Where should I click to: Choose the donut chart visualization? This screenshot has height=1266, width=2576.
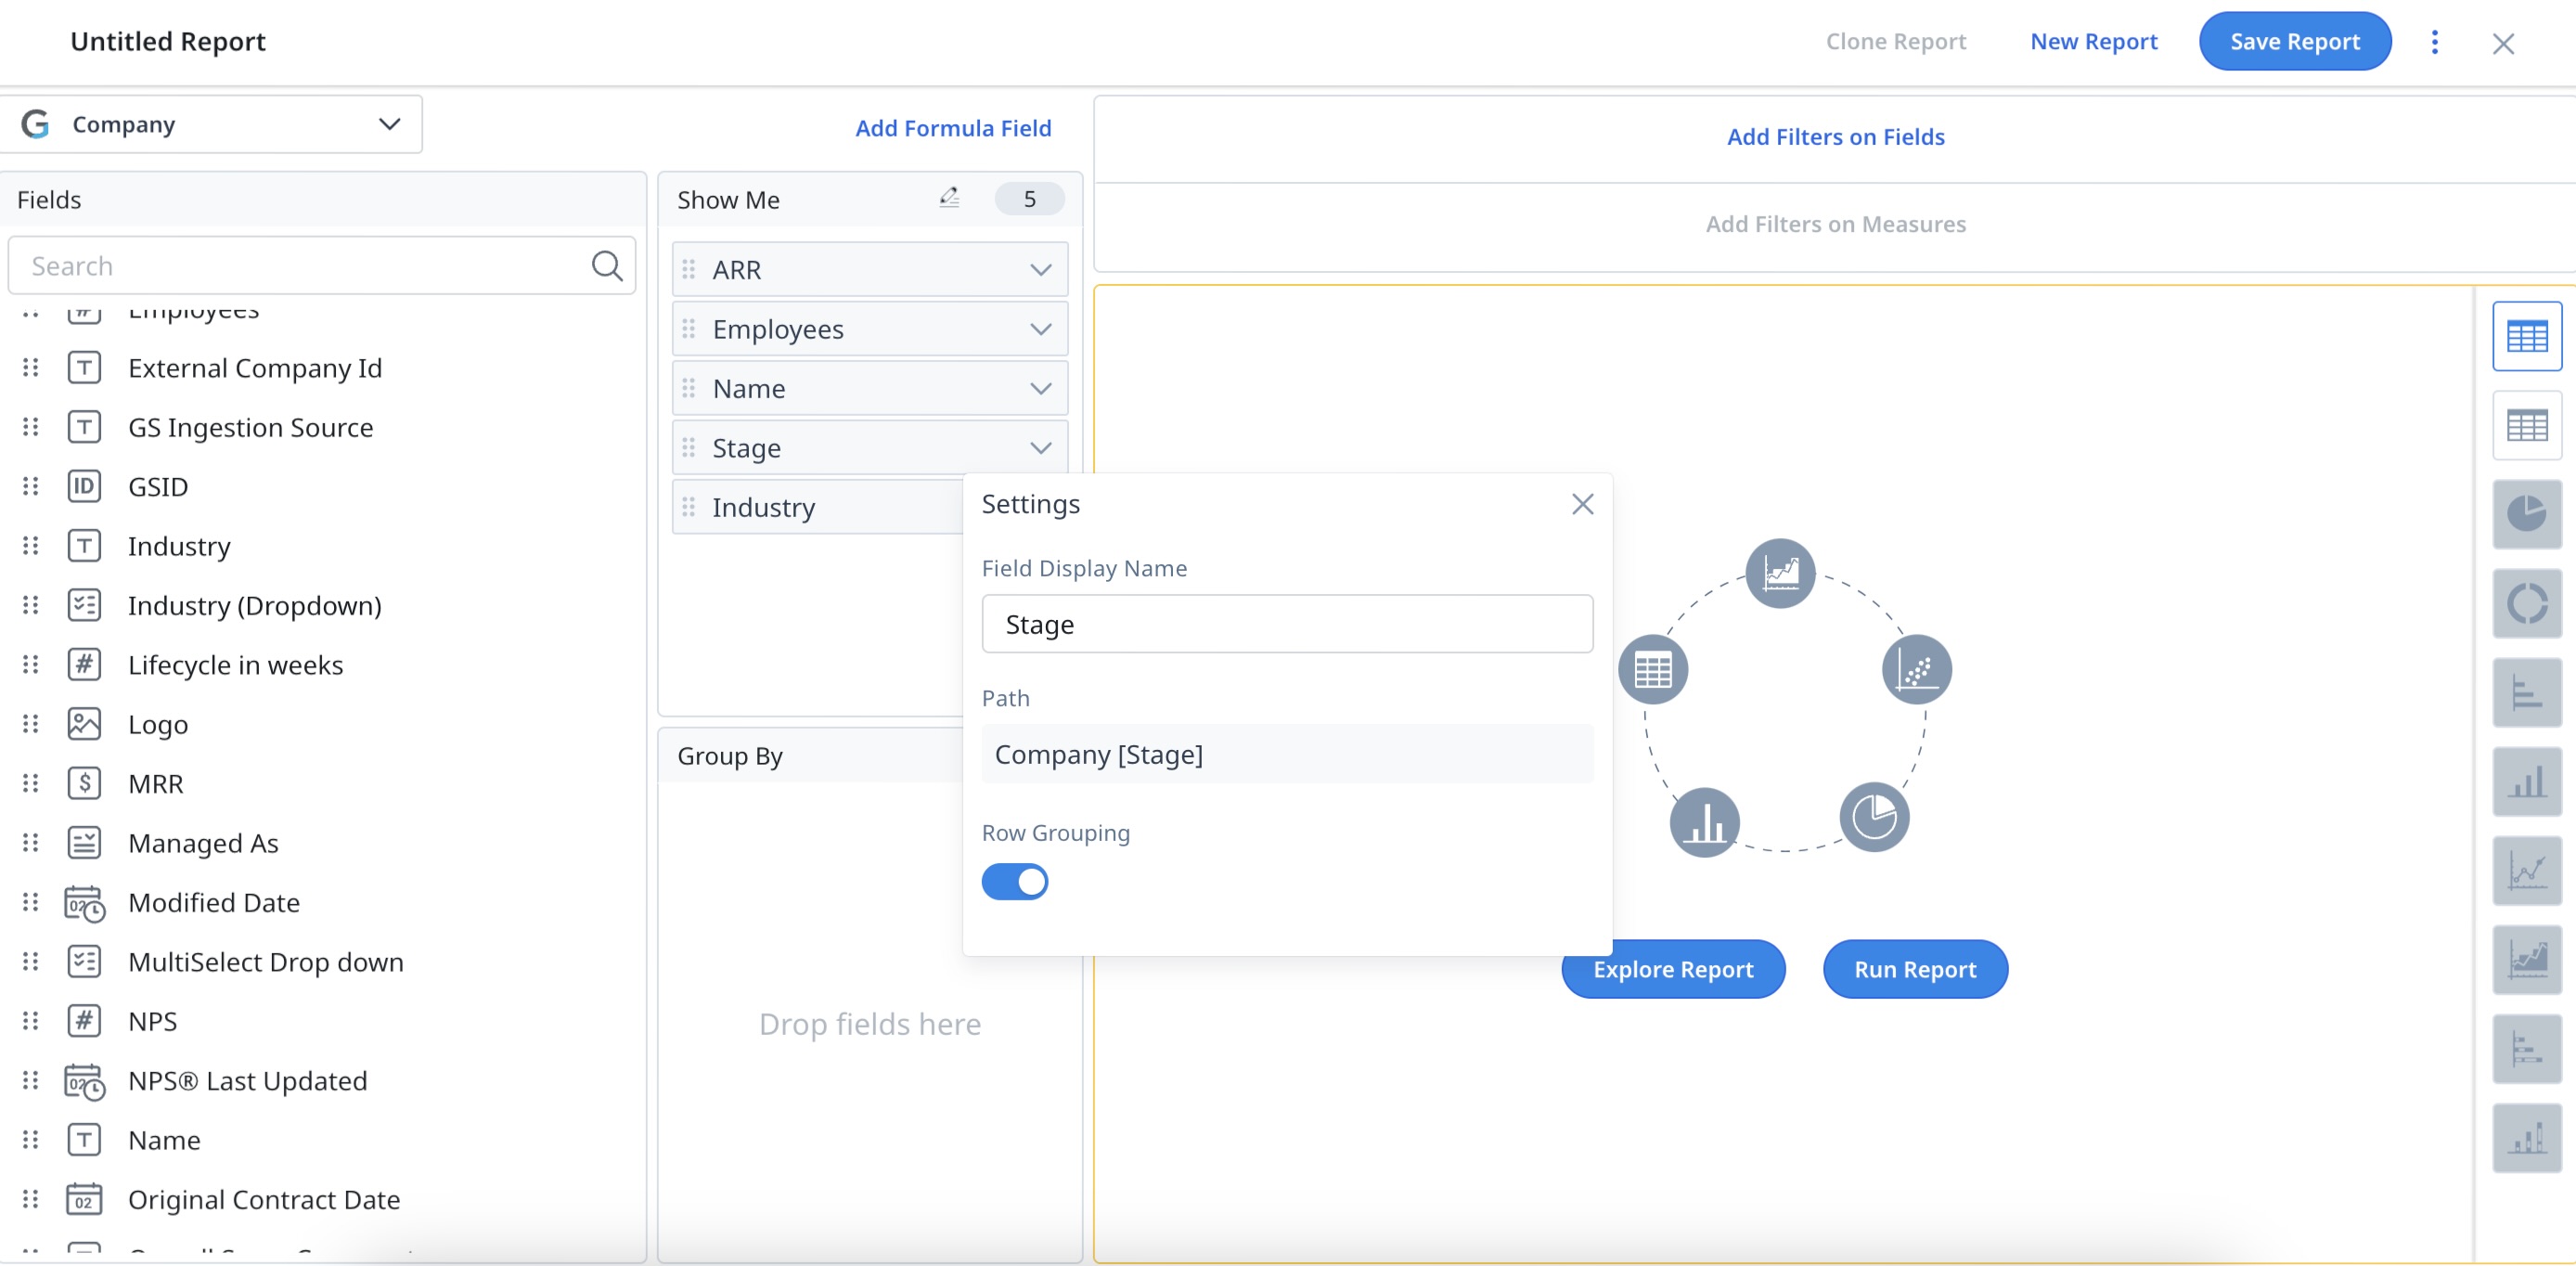[x=2526, y=604]
